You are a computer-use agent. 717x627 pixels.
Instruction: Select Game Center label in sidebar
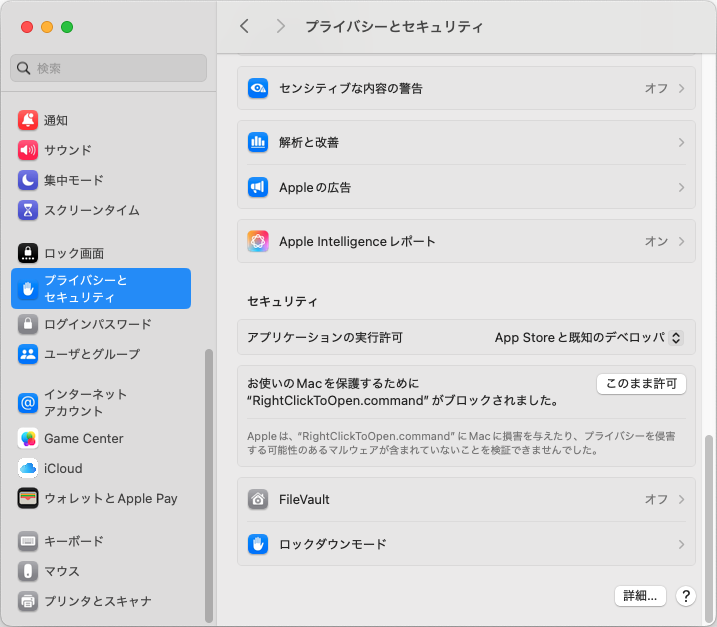(x=84, y=439)
